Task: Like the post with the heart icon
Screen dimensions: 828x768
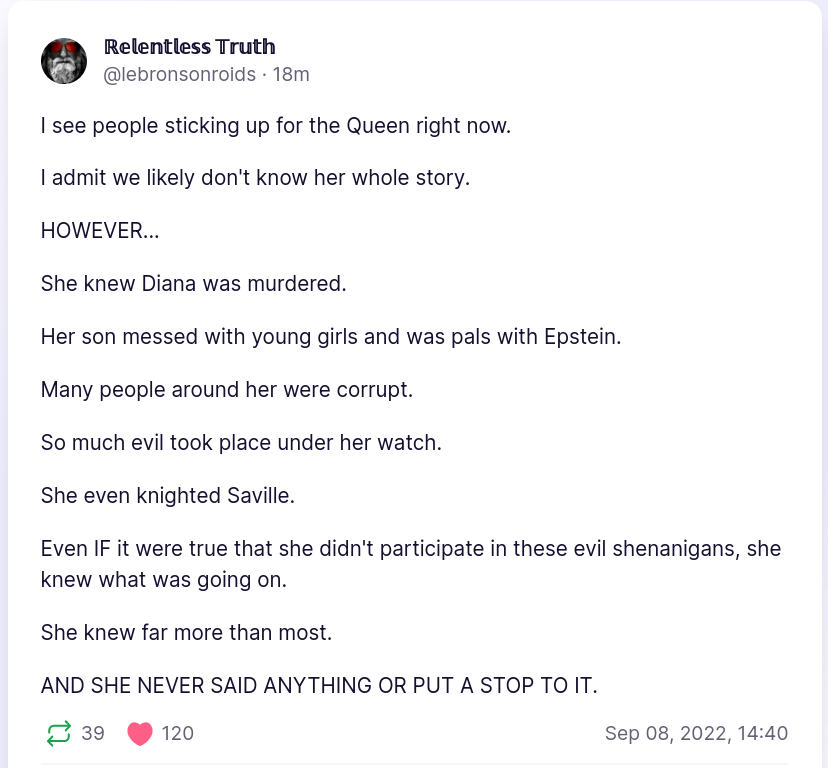Action: click(140, 734)
